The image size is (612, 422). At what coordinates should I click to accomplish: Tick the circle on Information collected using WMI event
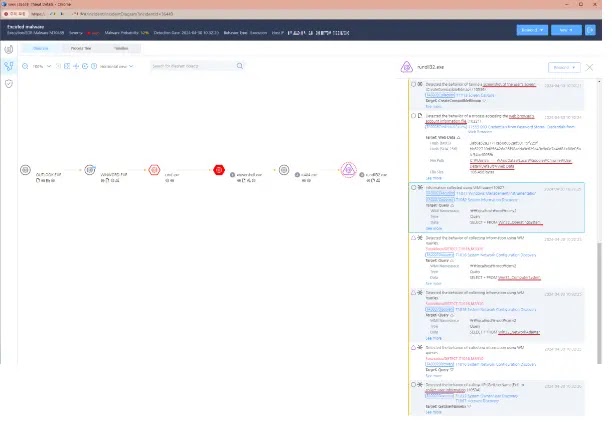(413, 187)
